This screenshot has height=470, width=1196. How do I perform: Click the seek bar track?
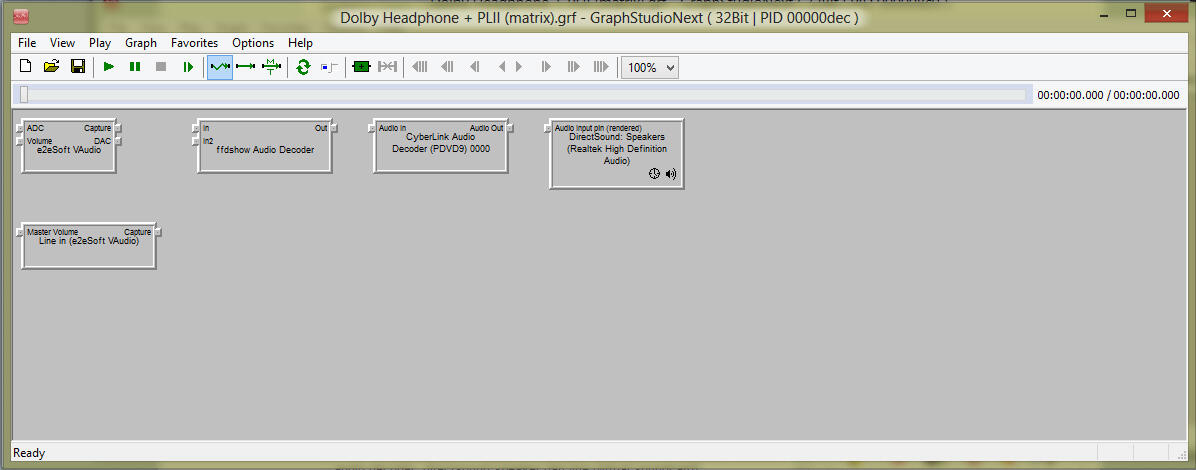click(525, 95)
